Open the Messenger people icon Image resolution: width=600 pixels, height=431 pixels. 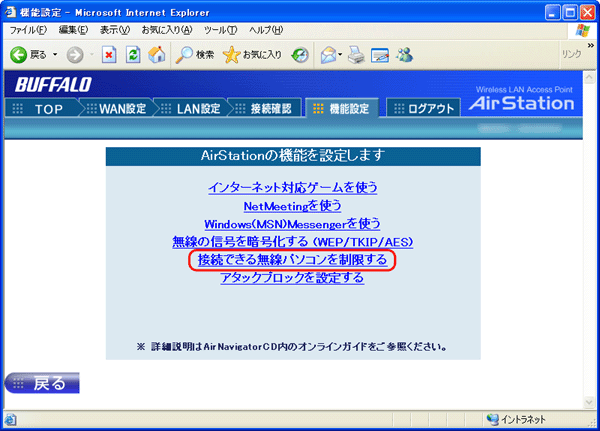[x=405, y=55]
